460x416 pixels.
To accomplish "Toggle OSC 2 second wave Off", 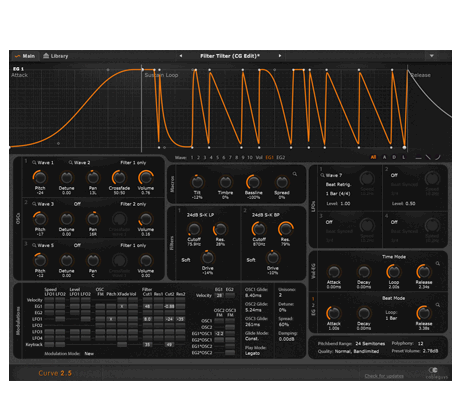I will [77, 204].
